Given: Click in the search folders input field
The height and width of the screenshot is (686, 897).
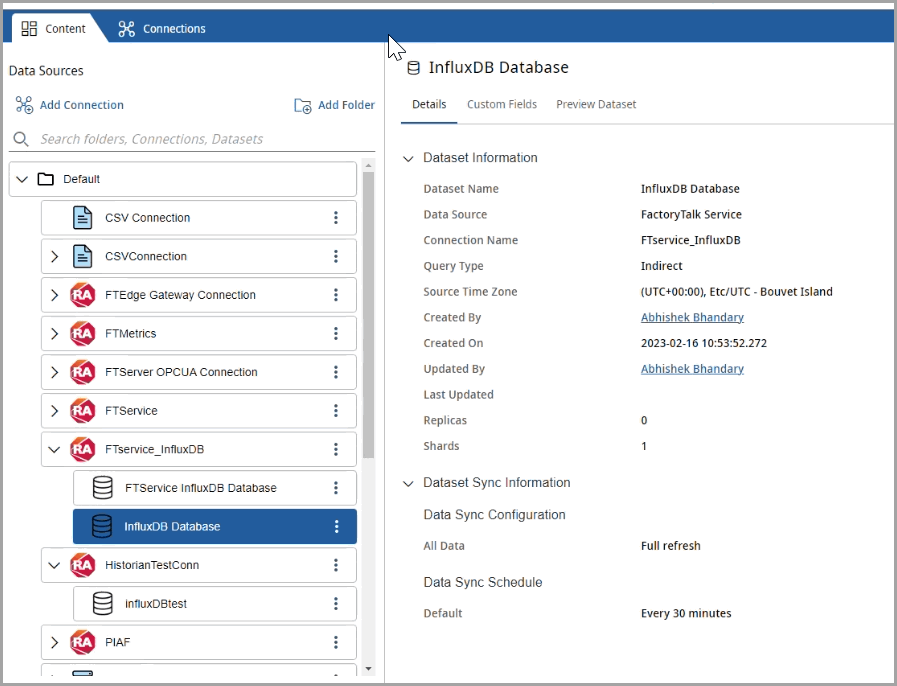Looking at the screenshot, I should 190,139.
